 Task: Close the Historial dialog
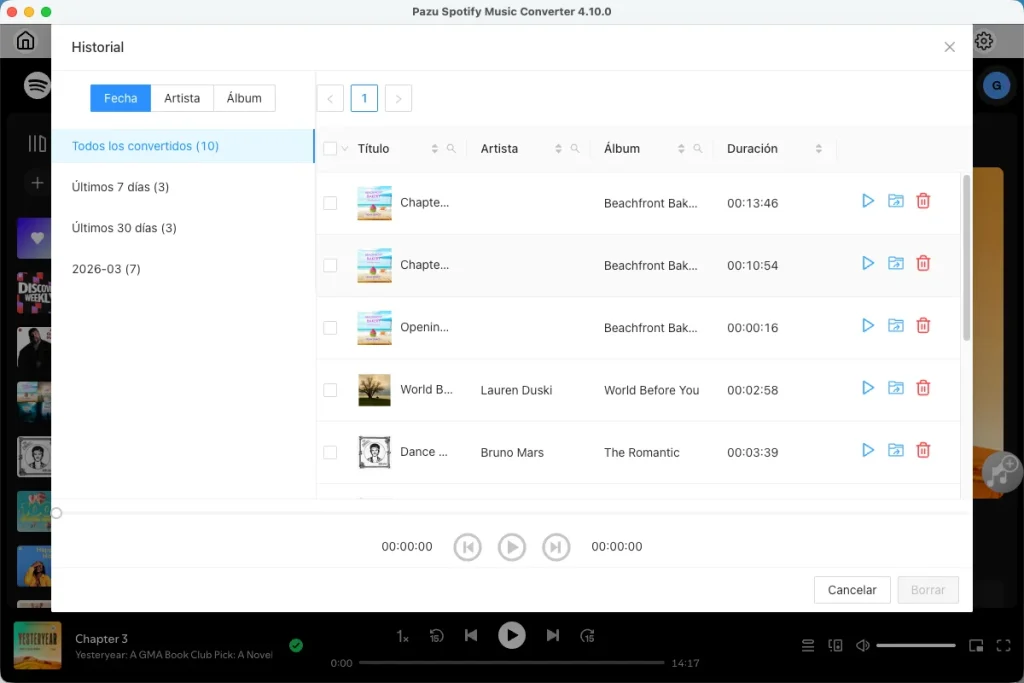[950, 47]
